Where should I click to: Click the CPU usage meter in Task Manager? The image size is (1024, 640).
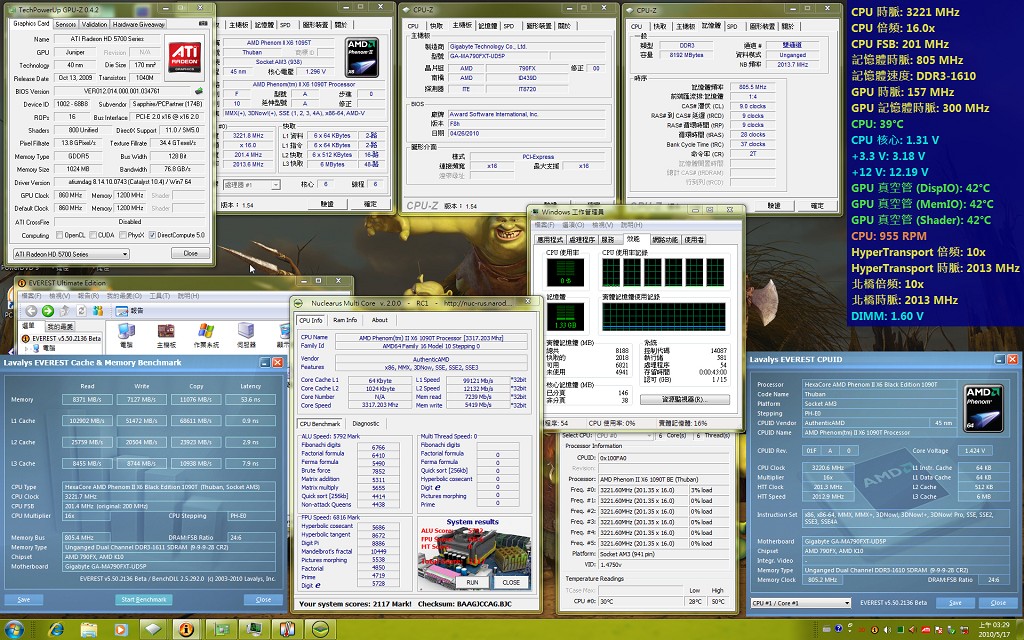[x=565, y=272]
